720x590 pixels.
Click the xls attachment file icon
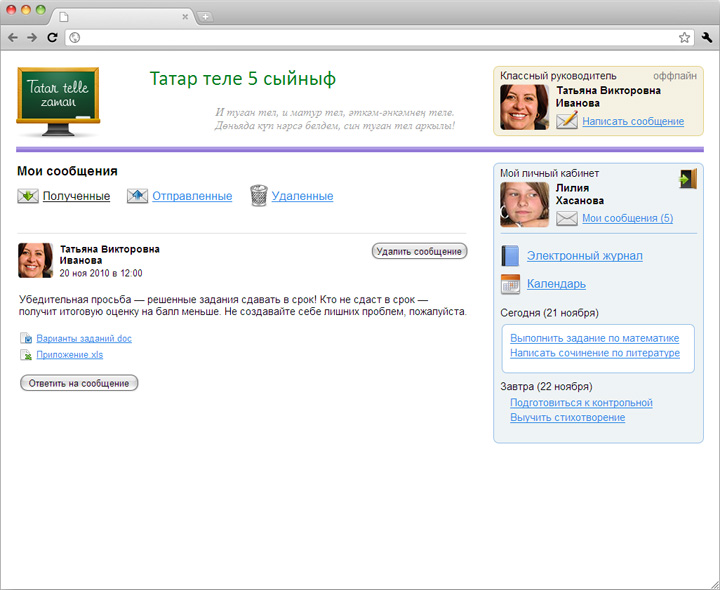[26, 355]
